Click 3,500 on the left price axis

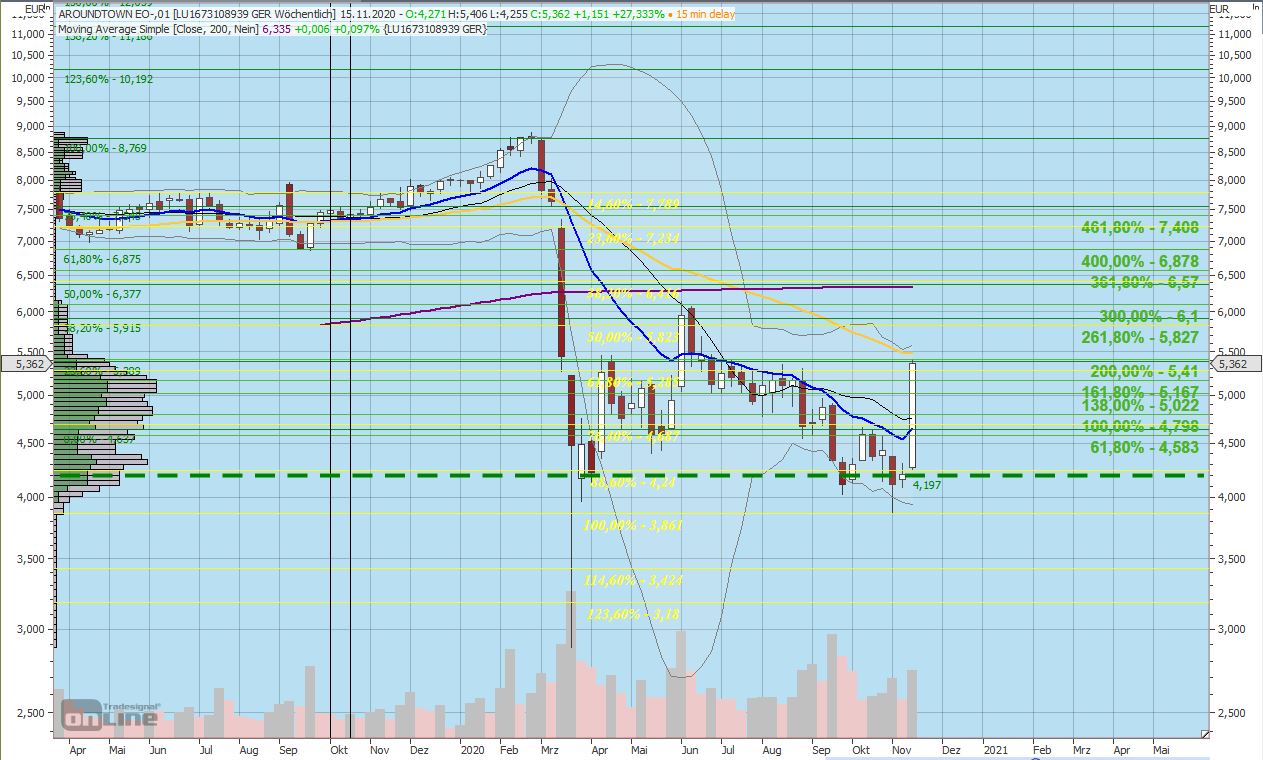pyautogui.click(x=32, y=558)
